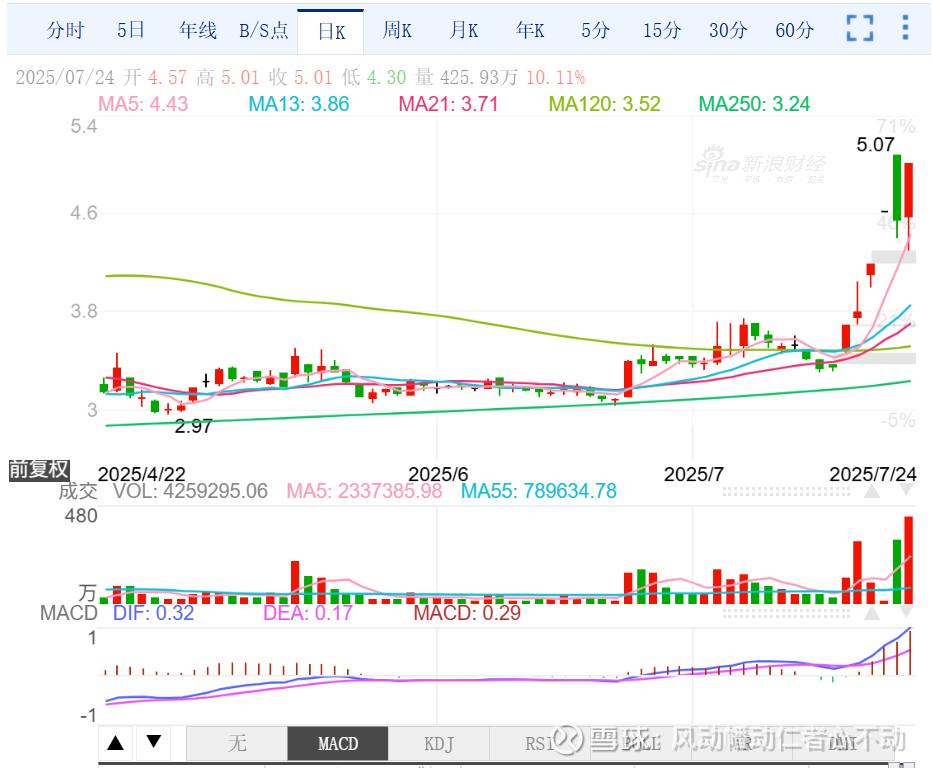Click the '2025/6' axis date label
This screenshot has width=933, height=768.
click(x=438, y=474)
